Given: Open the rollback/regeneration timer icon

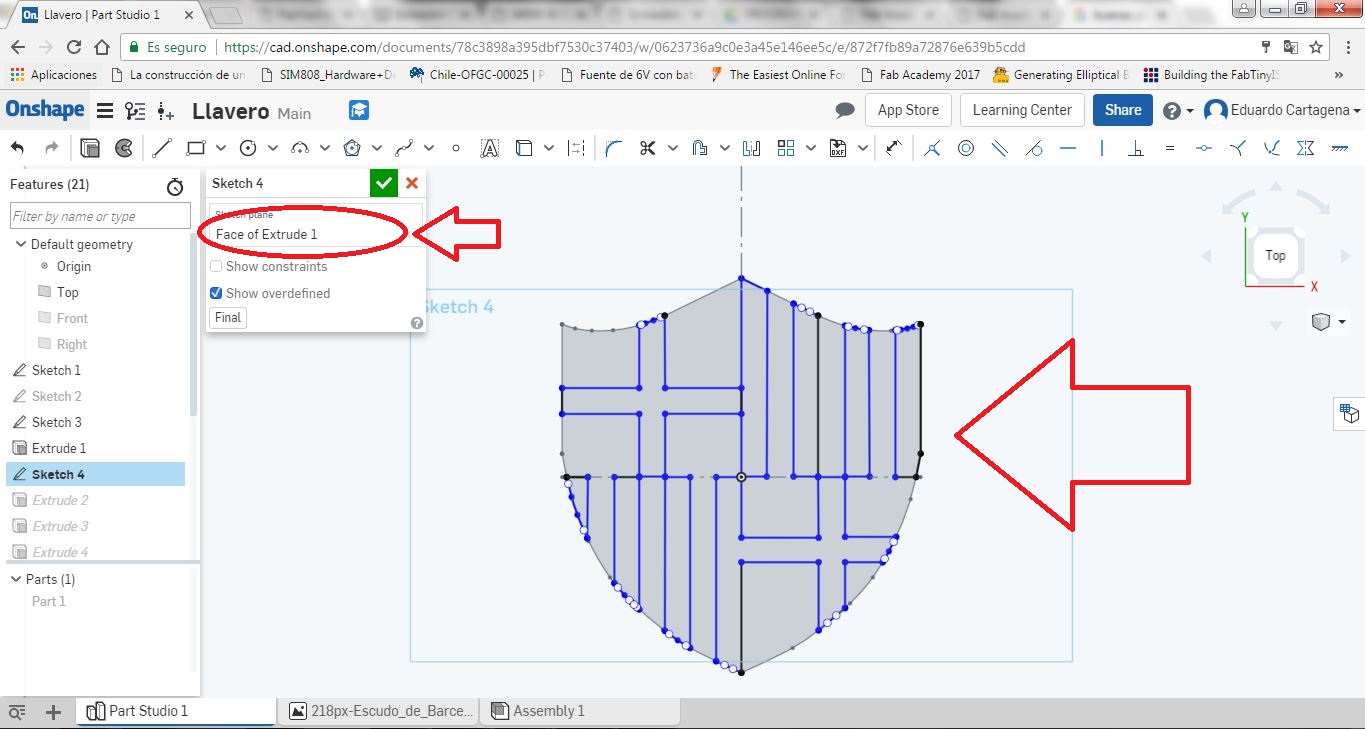Looking at the screenshot, I should coord(175,187).
